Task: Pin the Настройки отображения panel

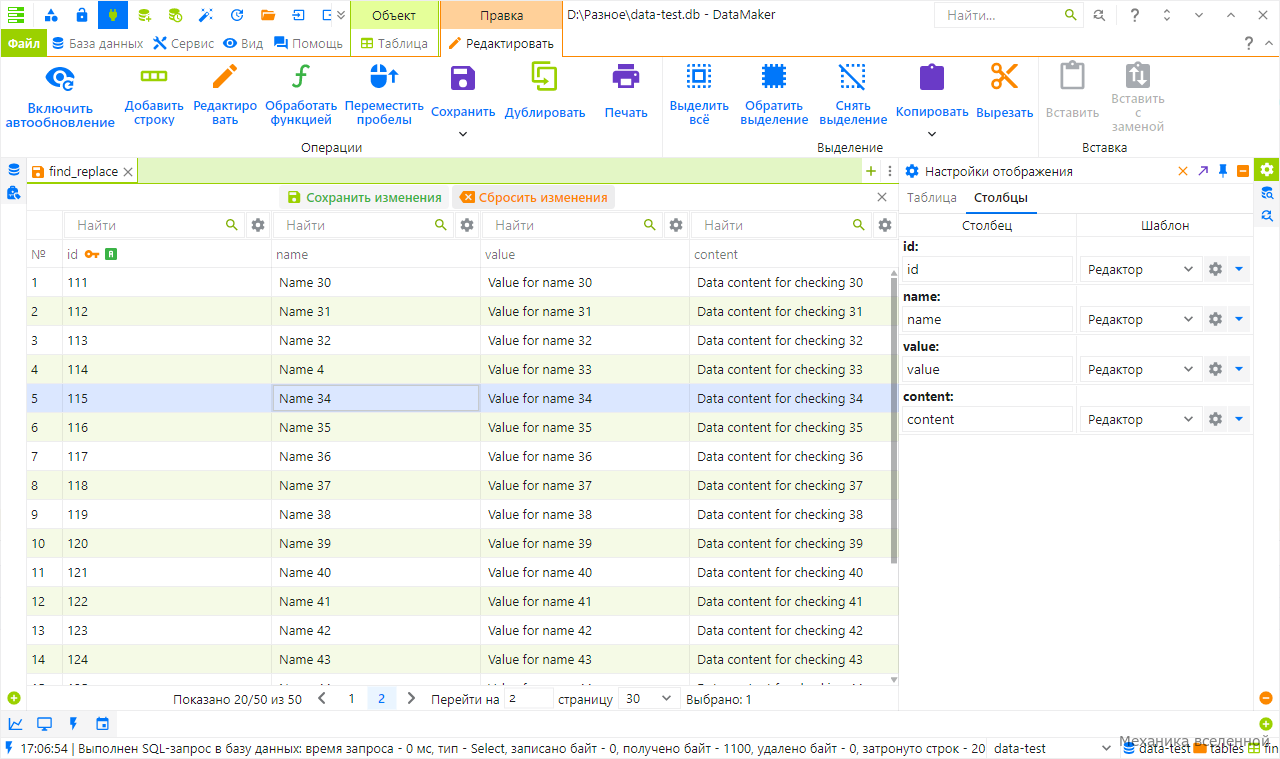Action: click(x=1223, y=171)
